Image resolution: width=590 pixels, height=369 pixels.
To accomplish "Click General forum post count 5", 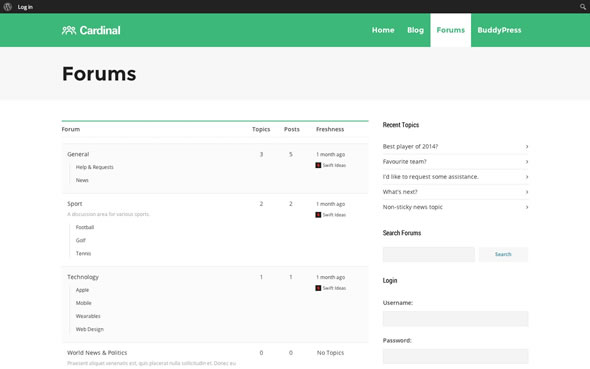I will [x=291, y=154].
